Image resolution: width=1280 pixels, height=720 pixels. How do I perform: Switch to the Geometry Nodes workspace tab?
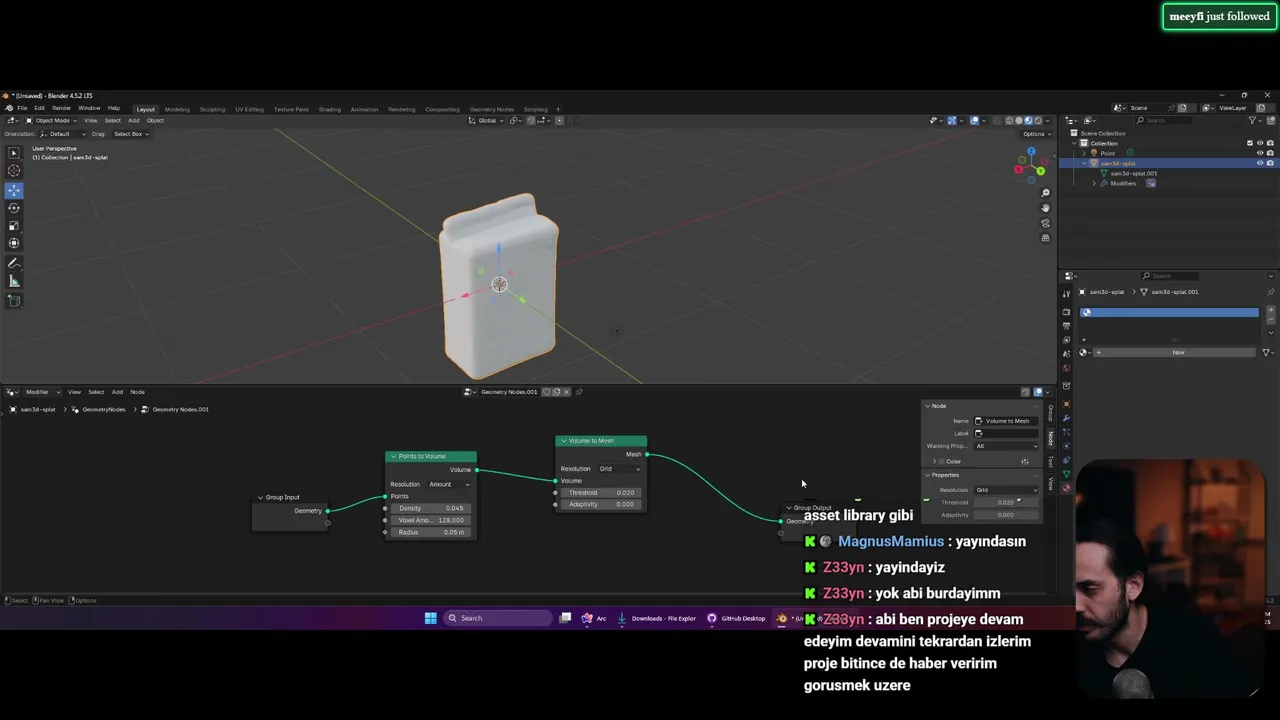[491, 109]
